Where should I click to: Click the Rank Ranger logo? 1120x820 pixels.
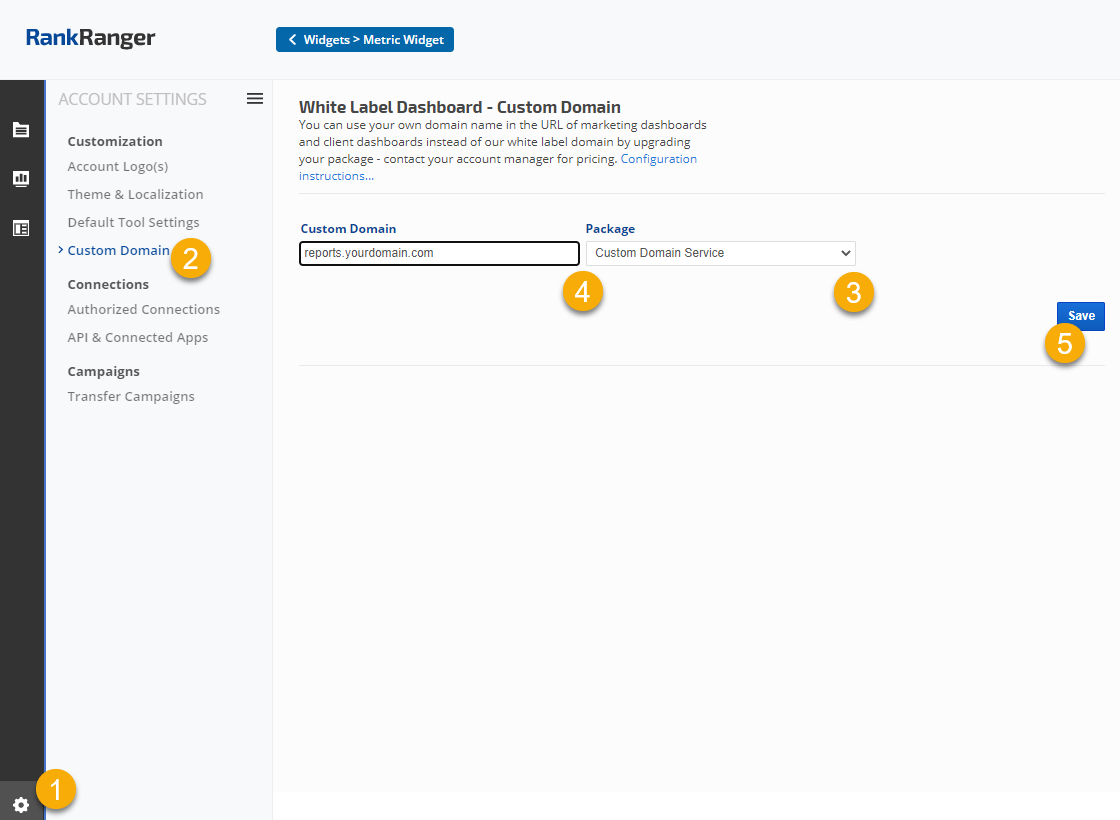click(91, 39)
